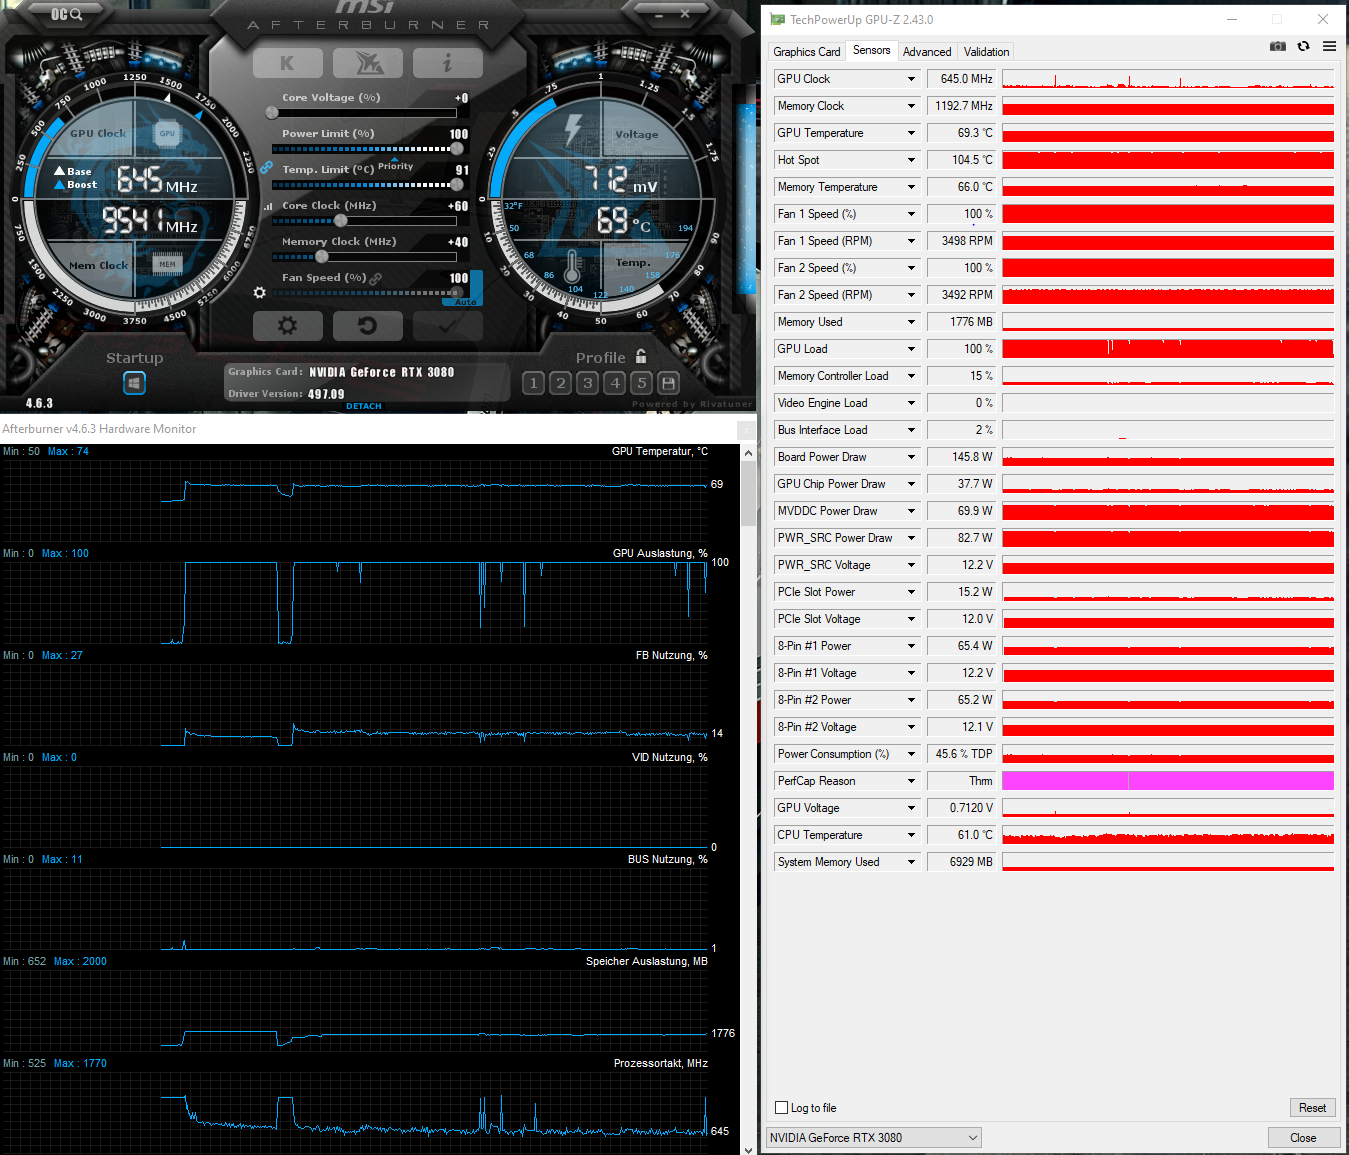This screenshot has height=1155, width=1349.
Task: Open NVIDIA GeForce RTX 3080 GPU selector
Action: pyautogui.click(x=873, y=1138)
